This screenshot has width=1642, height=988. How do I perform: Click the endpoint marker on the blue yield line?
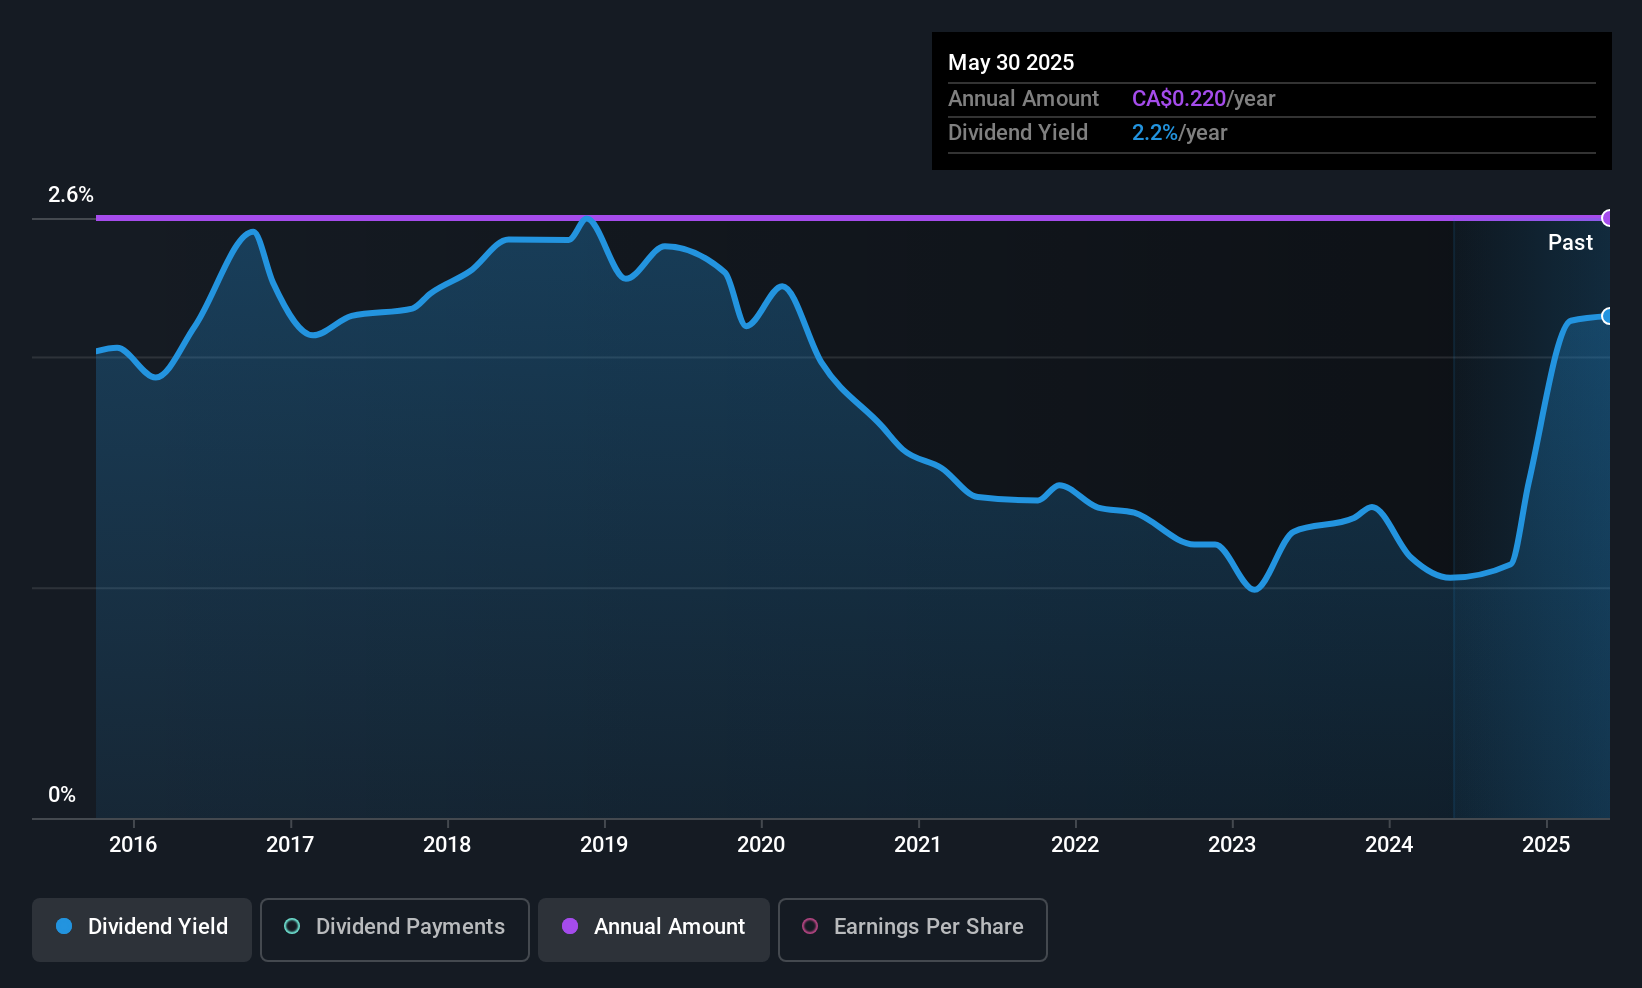click(1607, 316)
